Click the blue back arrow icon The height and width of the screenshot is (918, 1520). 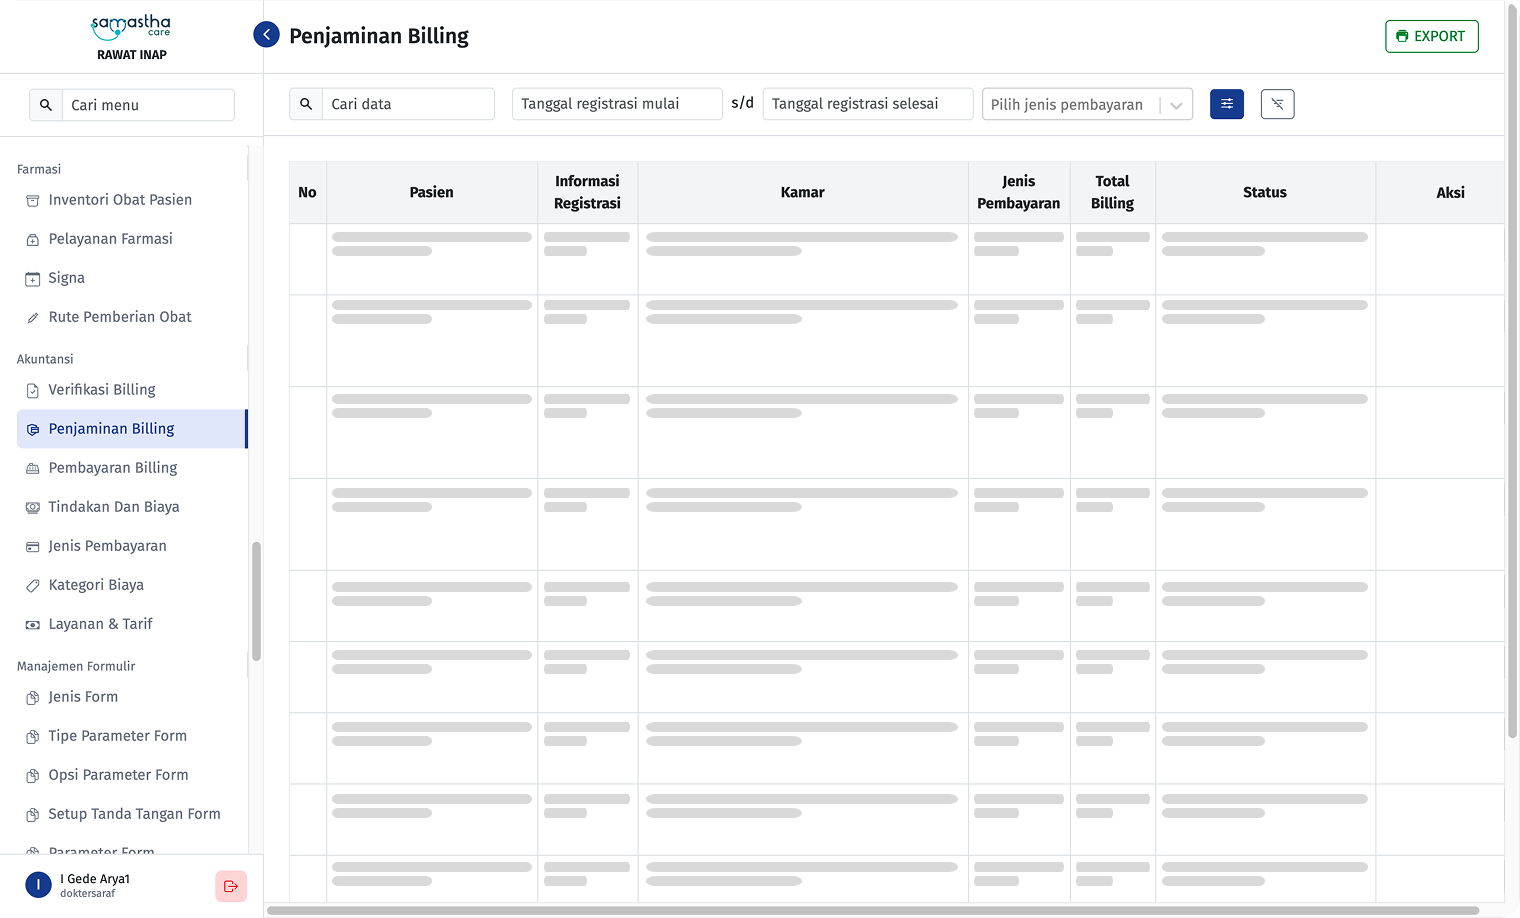pyautogui.click(x=266, y=35)
